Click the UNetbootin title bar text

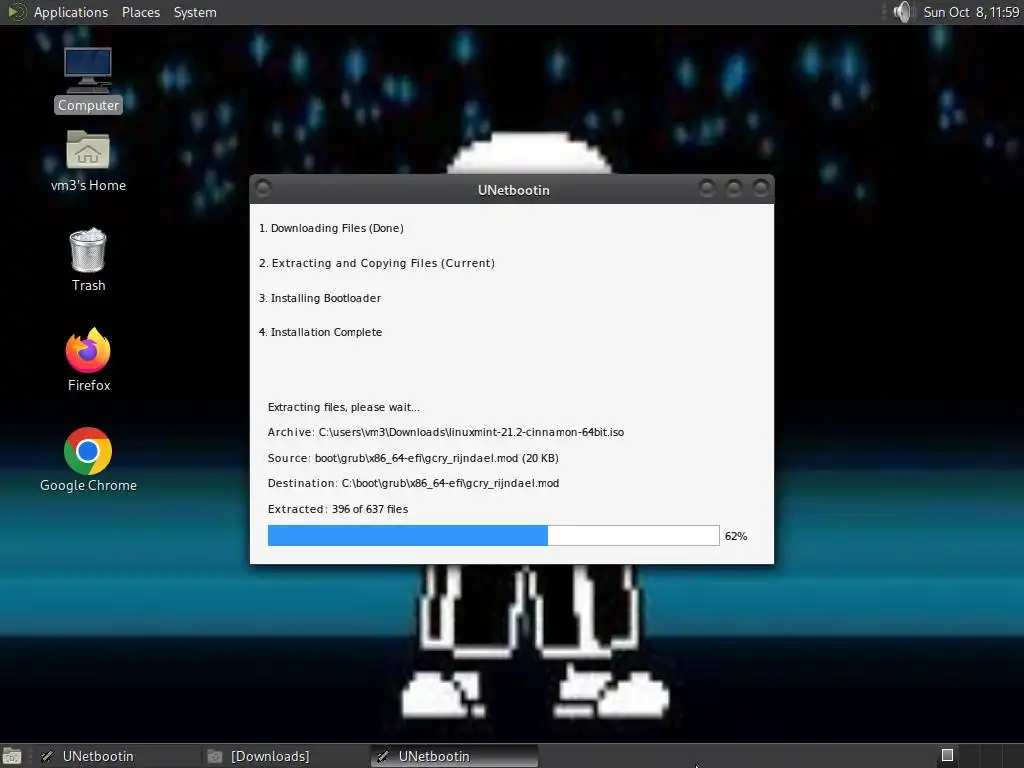pos(513,190)
